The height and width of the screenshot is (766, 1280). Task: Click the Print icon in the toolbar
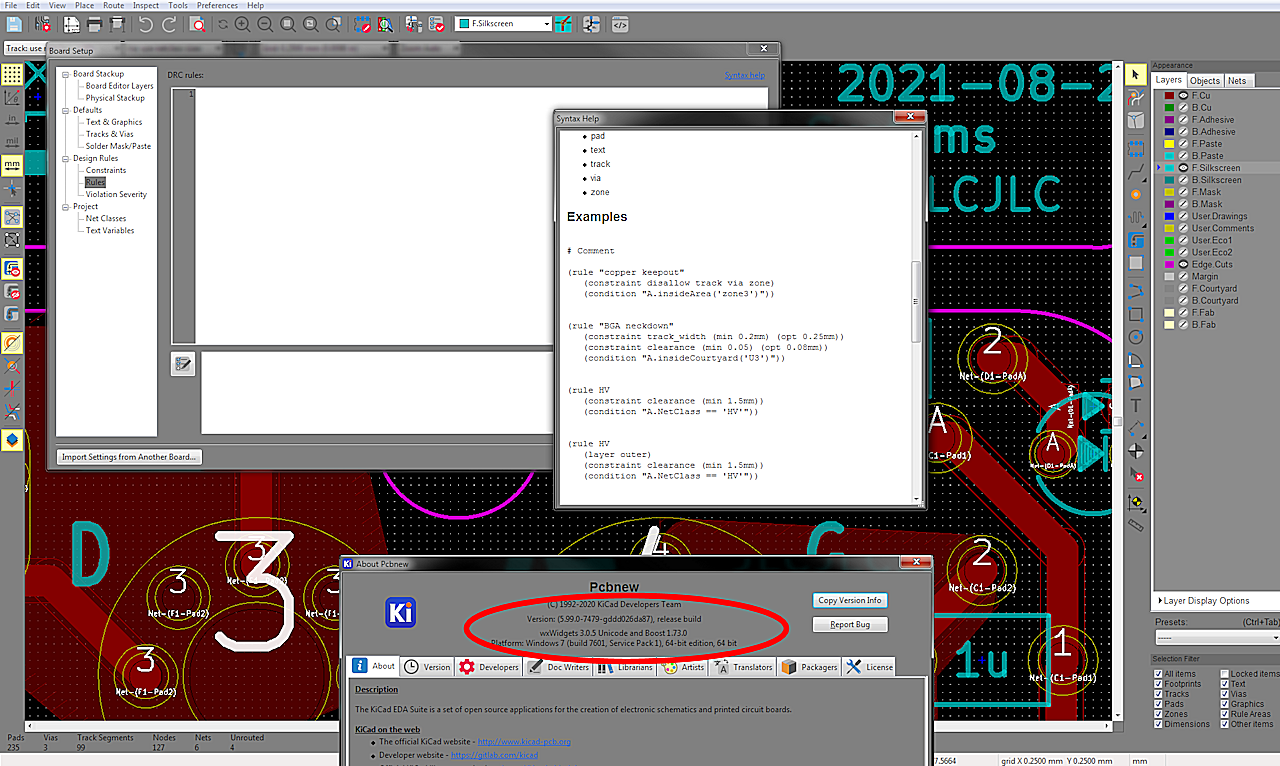(x=93, y=23)
